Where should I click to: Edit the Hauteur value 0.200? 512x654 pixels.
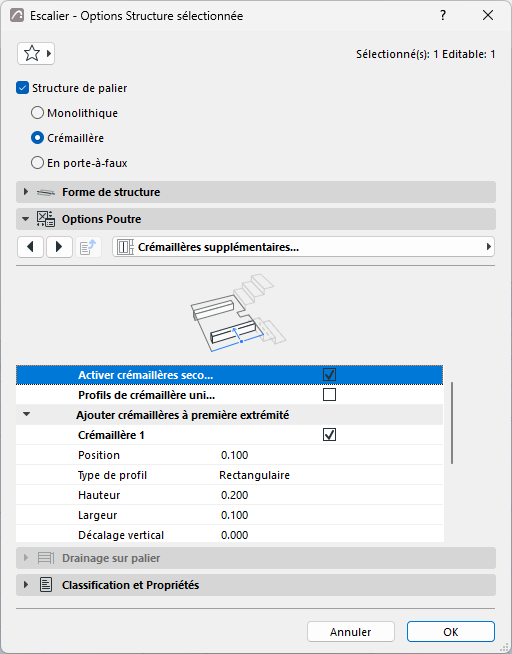coord(234,495)
